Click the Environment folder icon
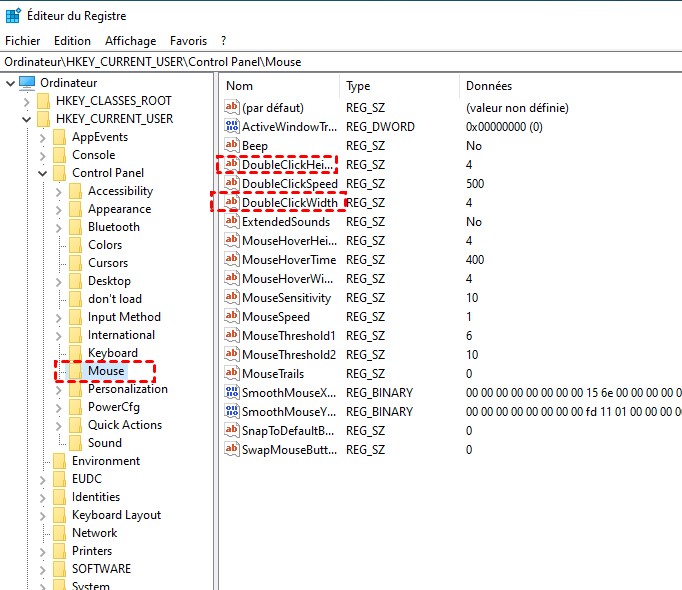The image size is (682, 590). (59, 461)
